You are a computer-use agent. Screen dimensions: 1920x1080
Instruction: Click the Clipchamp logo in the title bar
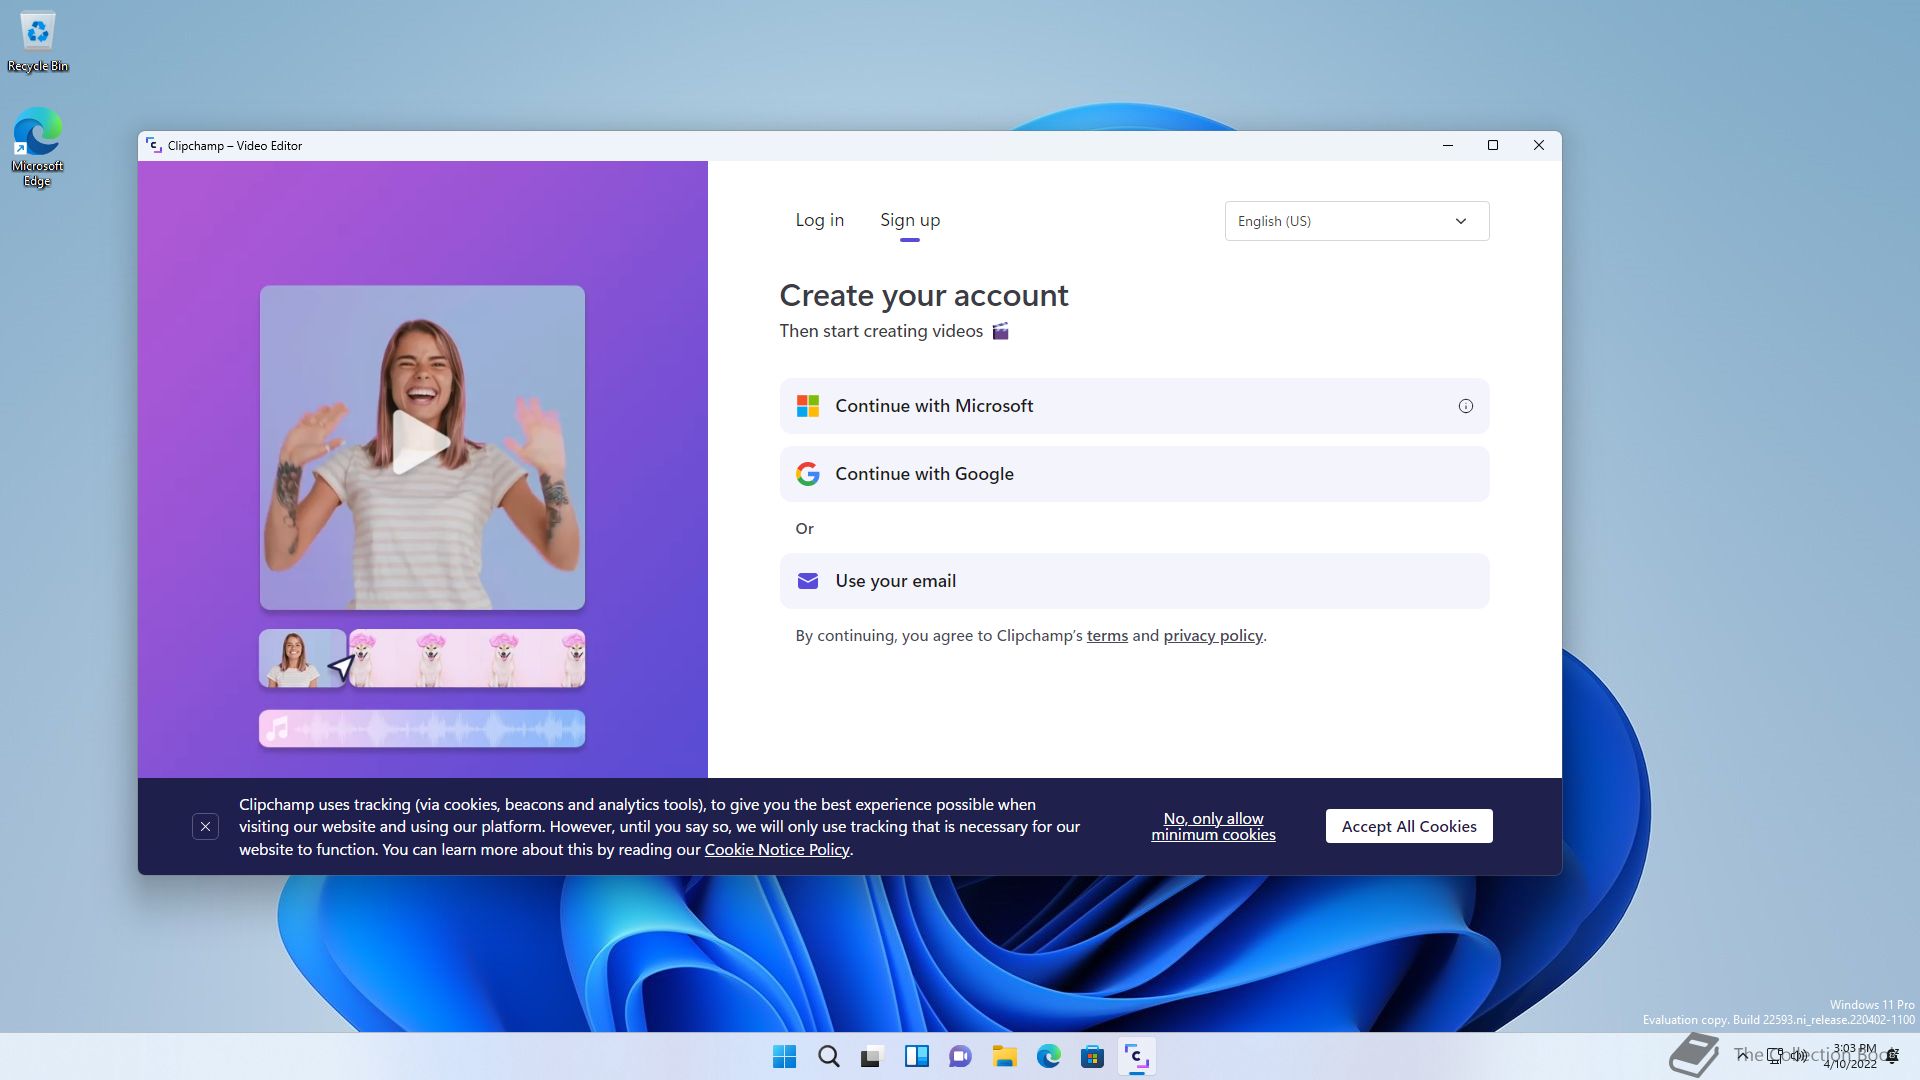point(154,145)
